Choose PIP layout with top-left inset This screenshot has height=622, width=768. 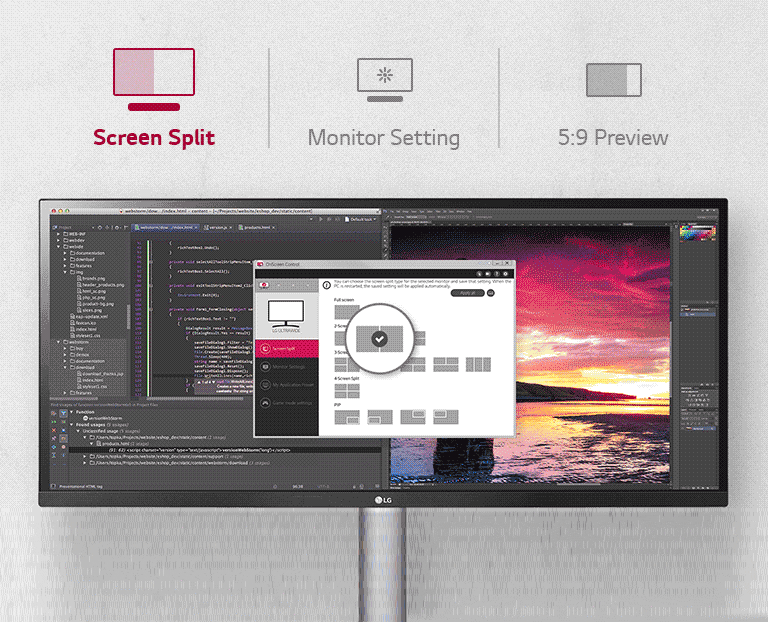(446, 417)
